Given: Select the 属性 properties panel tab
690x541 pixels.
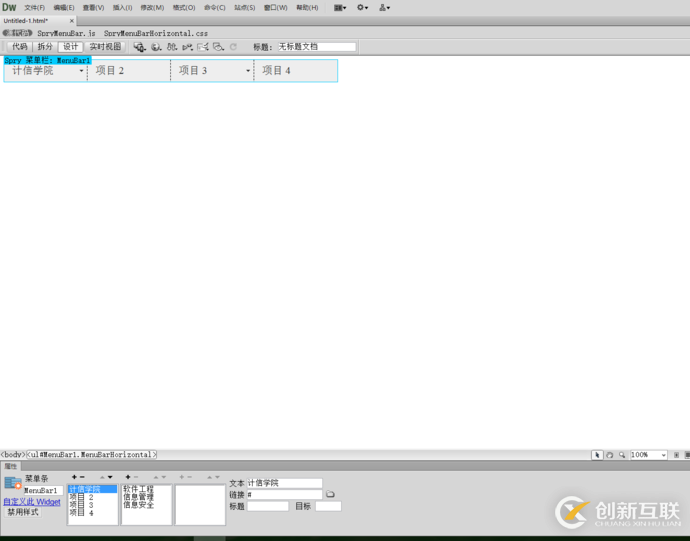Looking at the screenshot, I should pos(11,466).
